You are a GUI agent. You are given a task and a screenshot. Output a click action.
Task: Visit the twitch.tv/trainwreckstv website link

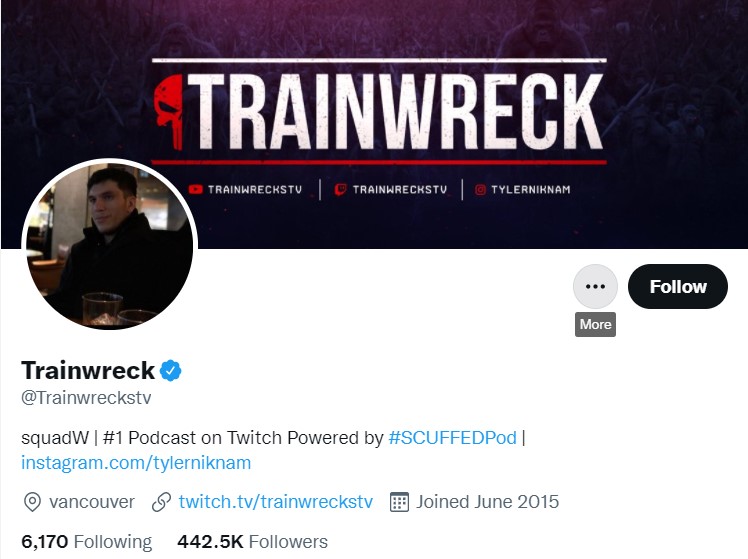(276, 502)
